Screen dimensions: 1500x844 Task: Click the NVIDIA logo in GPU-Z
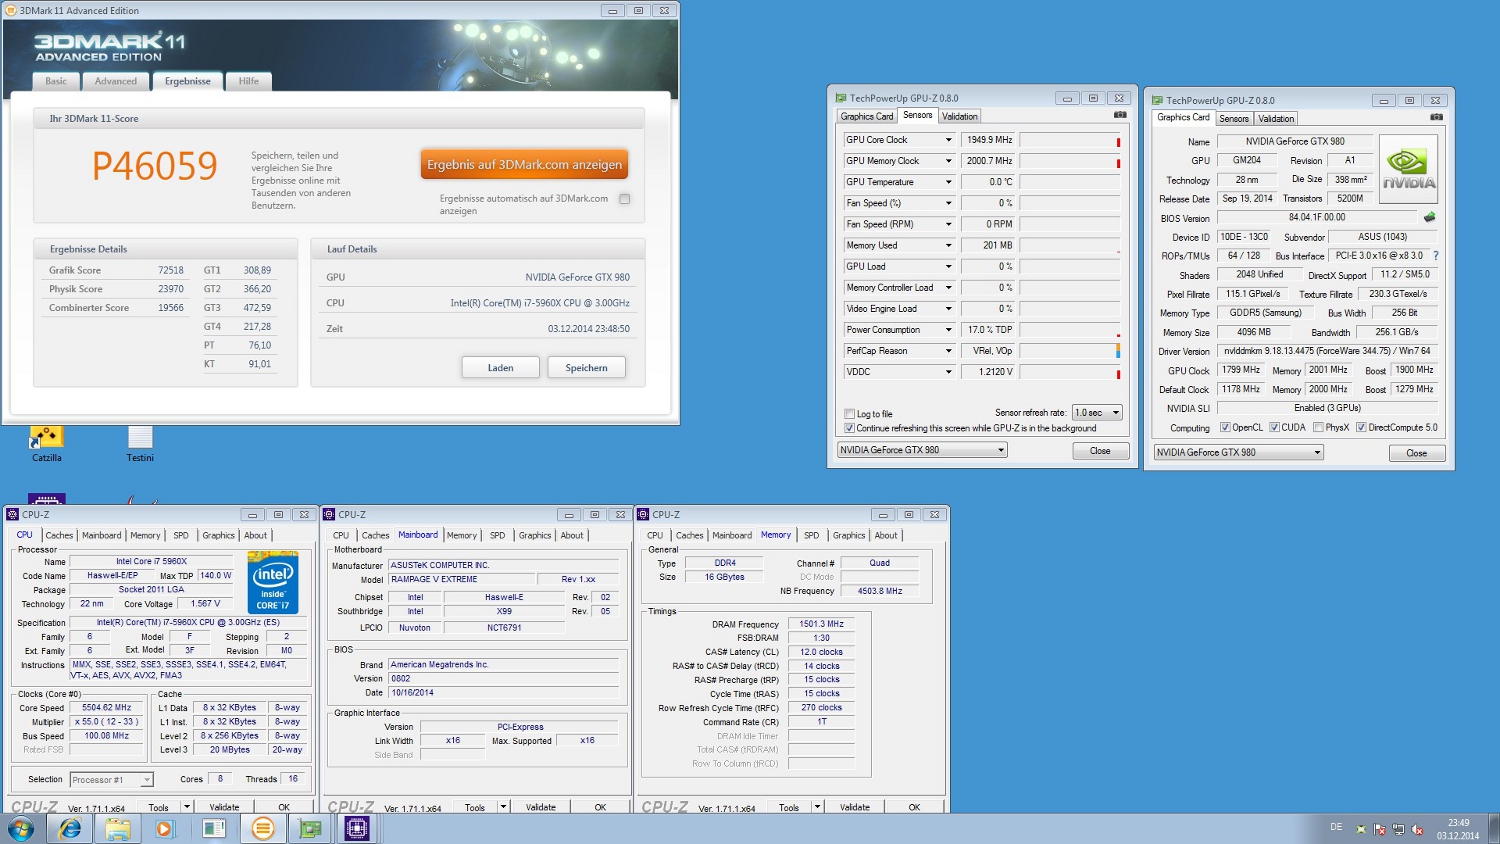[x=1409, y=167]
